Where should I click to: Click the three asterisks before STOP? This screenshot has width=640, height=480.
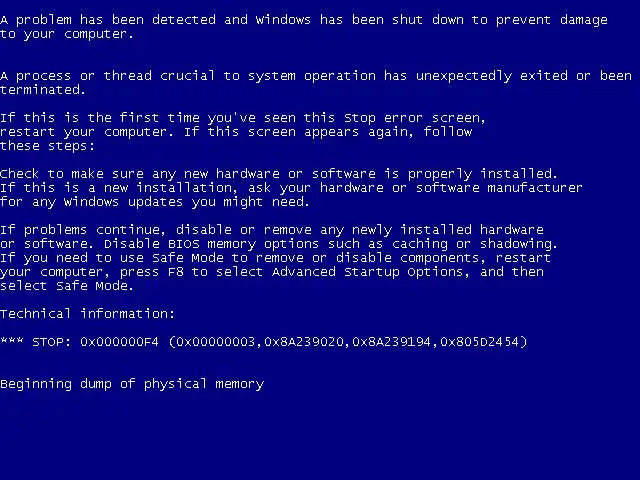[12, 340]
